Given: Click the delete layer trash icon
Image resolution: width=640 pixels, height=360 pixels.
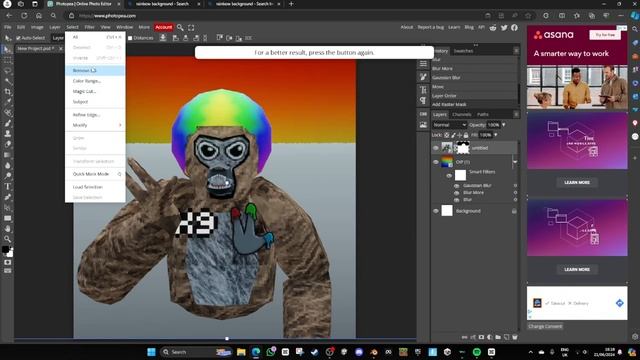Looking at the screenshot, I should point(515,337).
